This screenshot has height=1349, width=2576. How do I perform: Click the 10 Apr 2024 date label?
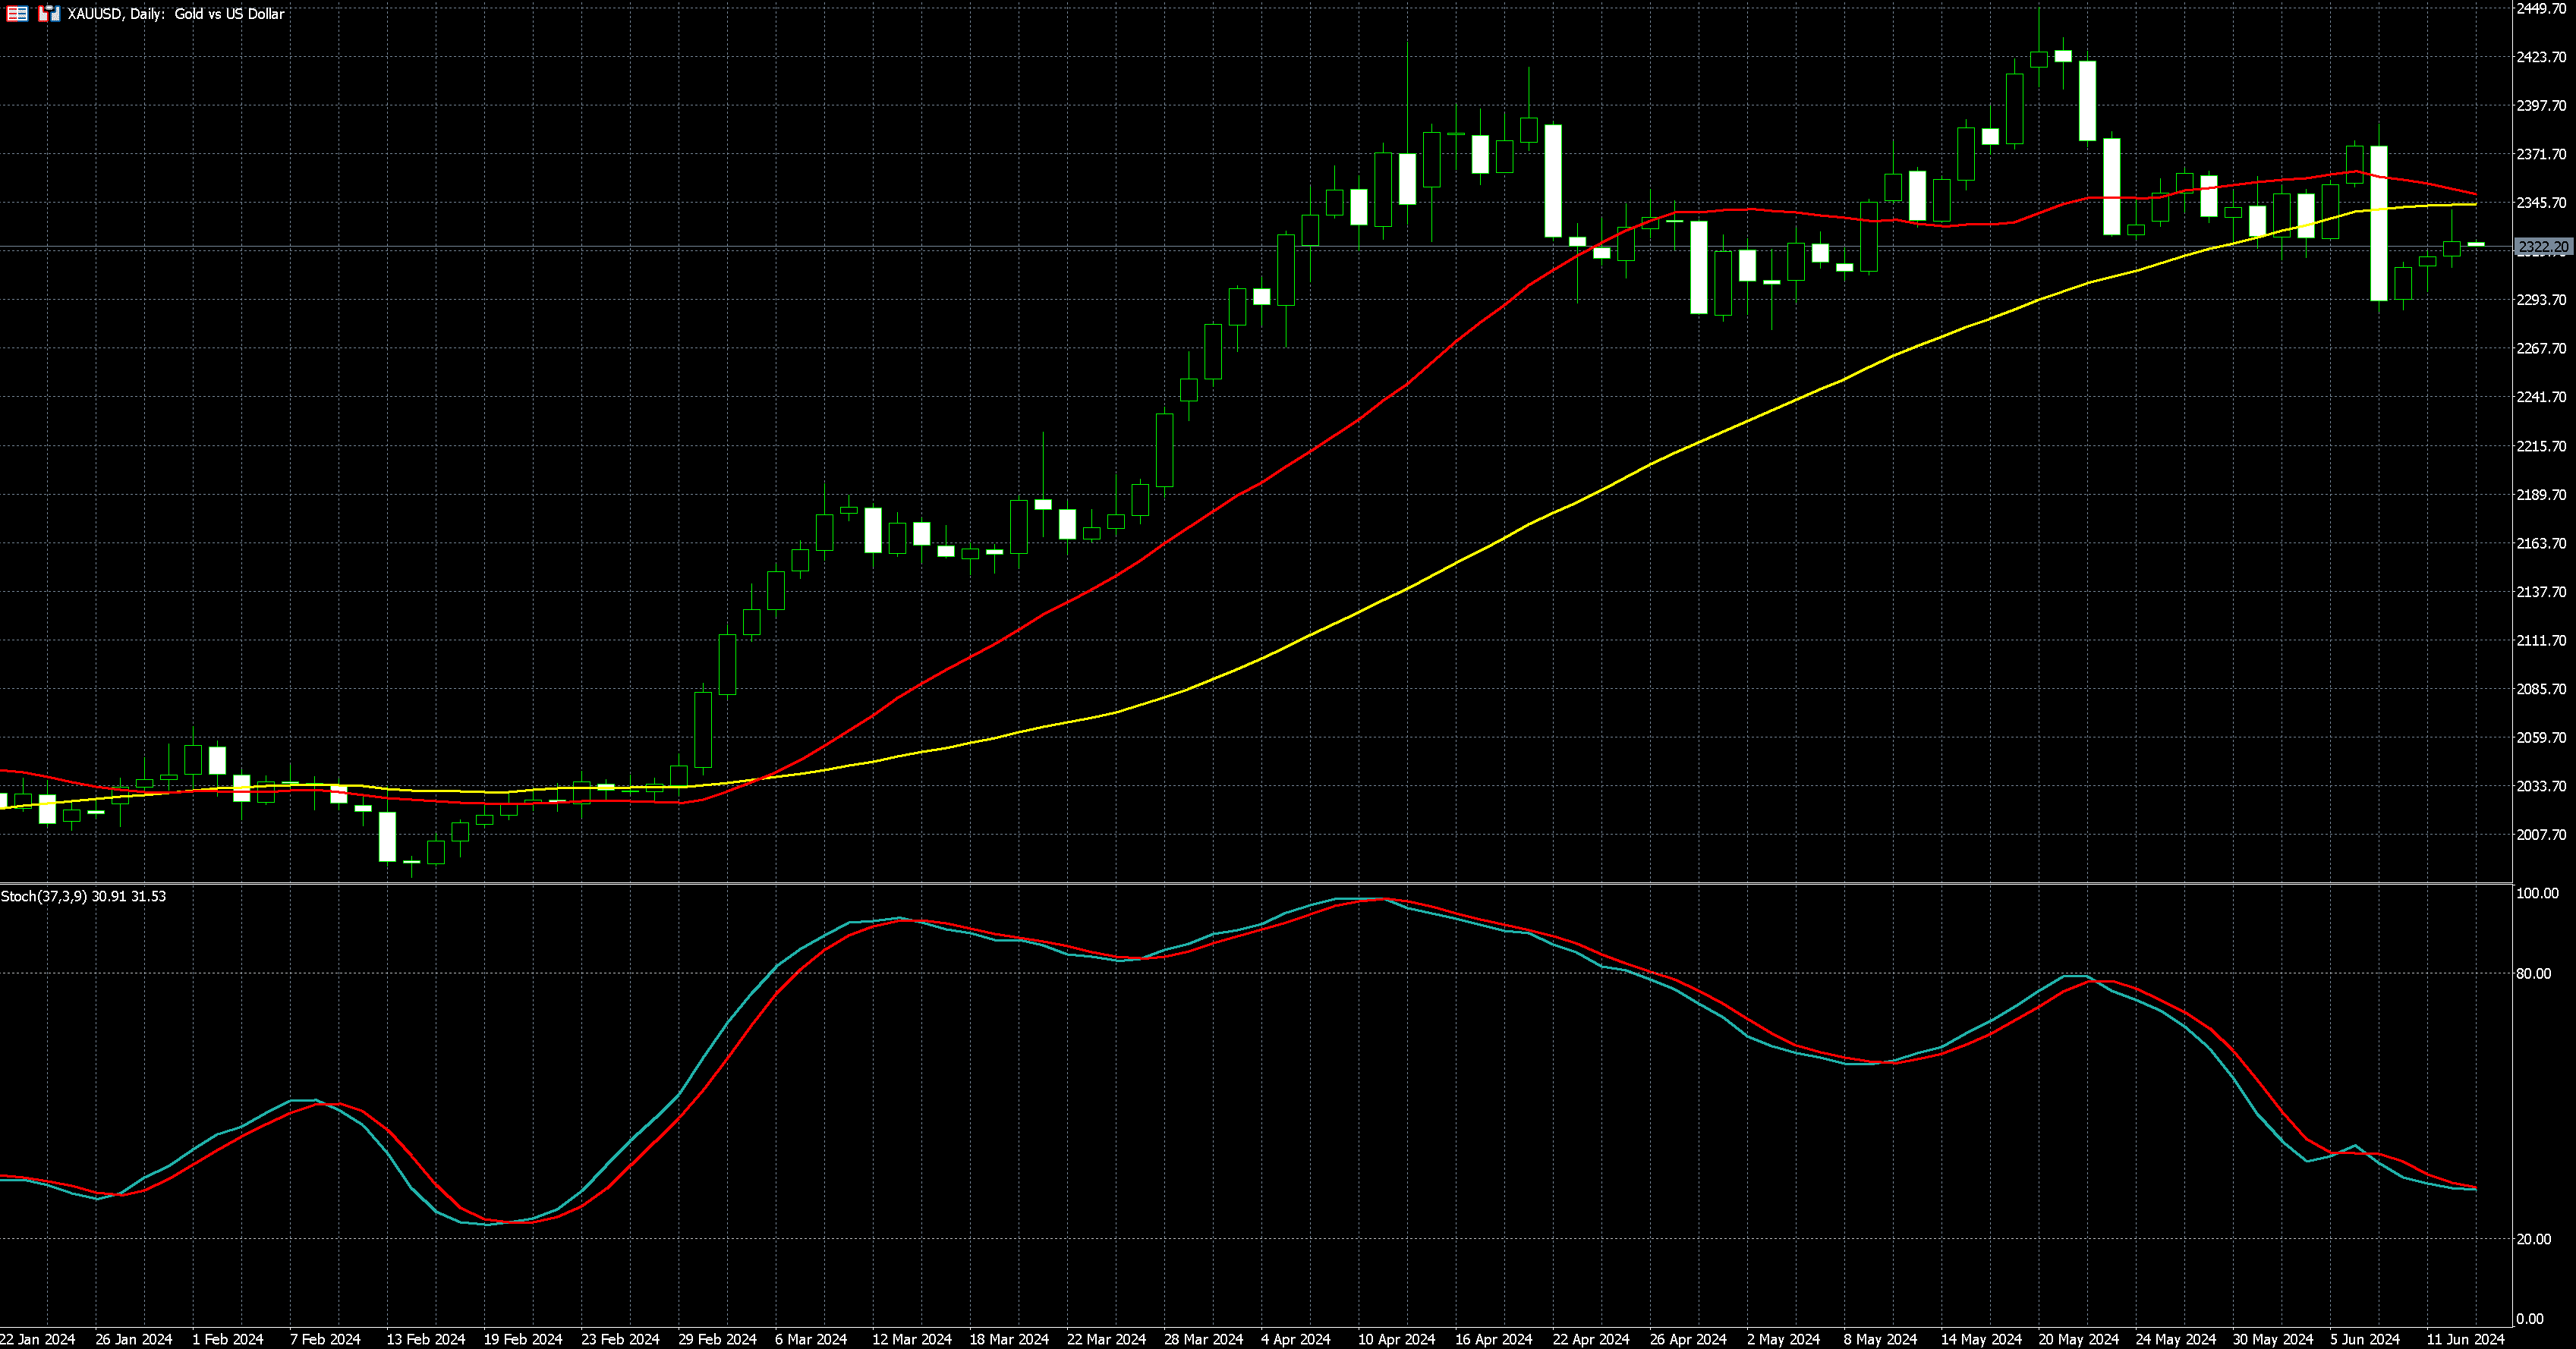coord(1396,1339)
